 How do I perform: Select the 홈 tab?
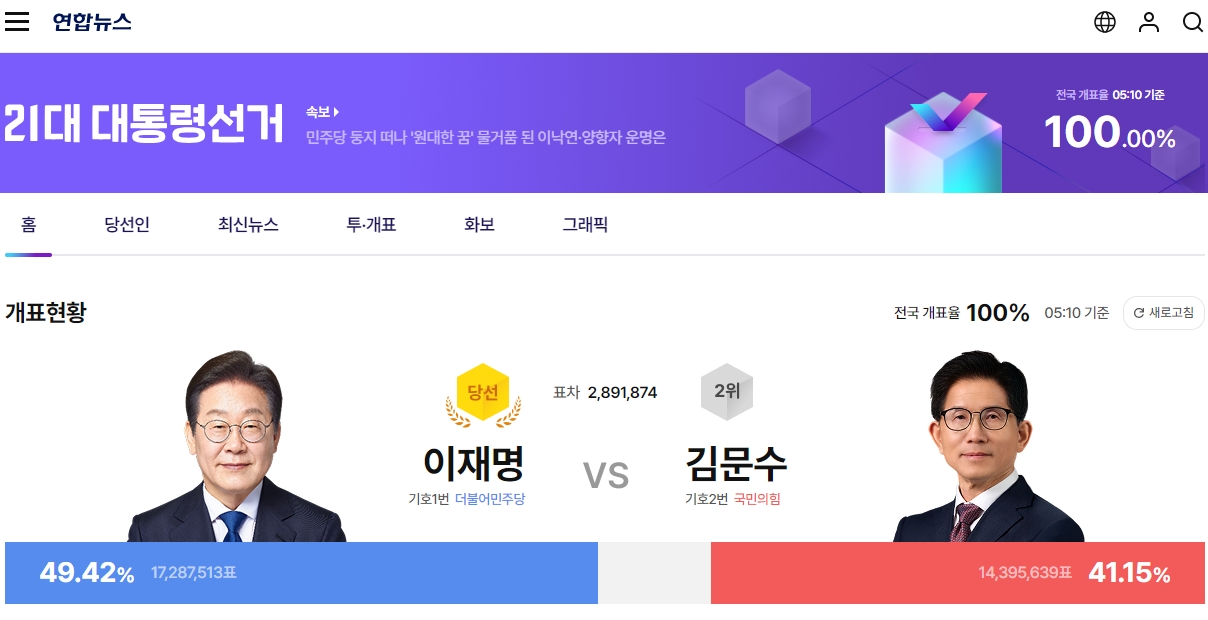coord(29,225)
